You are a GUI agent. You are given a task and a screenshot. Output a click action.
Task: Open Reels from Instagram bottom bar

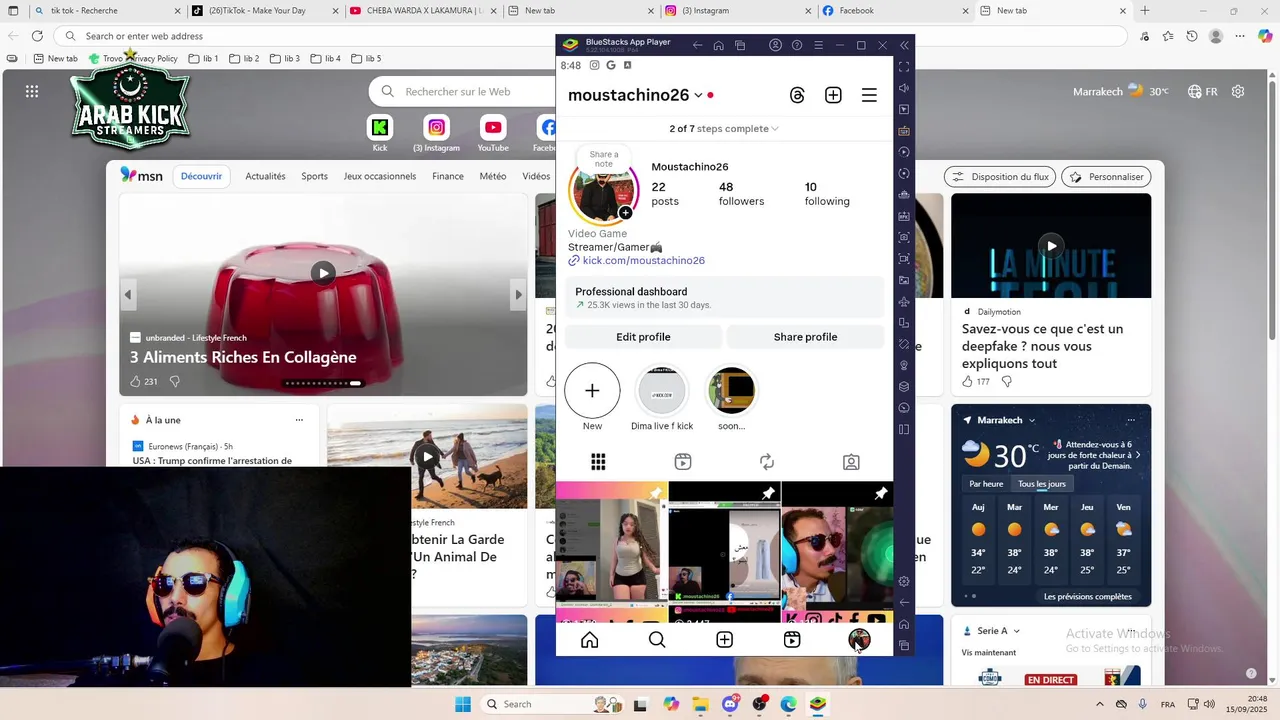click(x=792, y=640)
